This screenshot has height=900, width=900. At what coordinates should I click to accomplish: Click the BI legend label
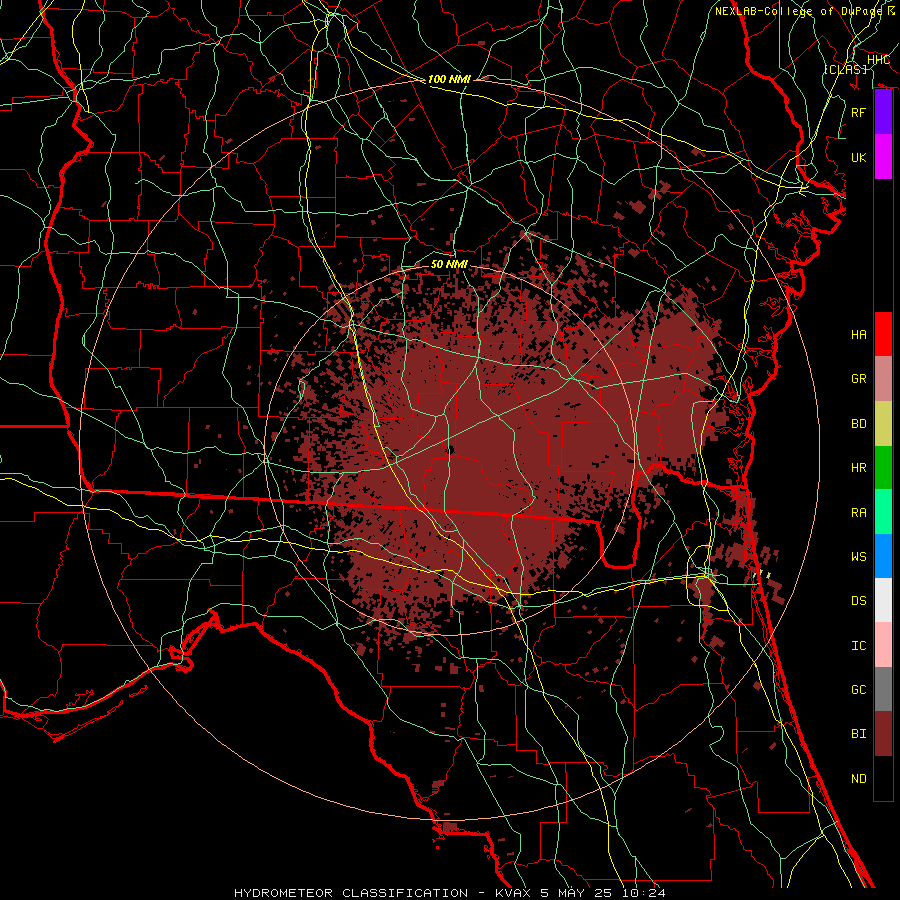click(859, 734)
